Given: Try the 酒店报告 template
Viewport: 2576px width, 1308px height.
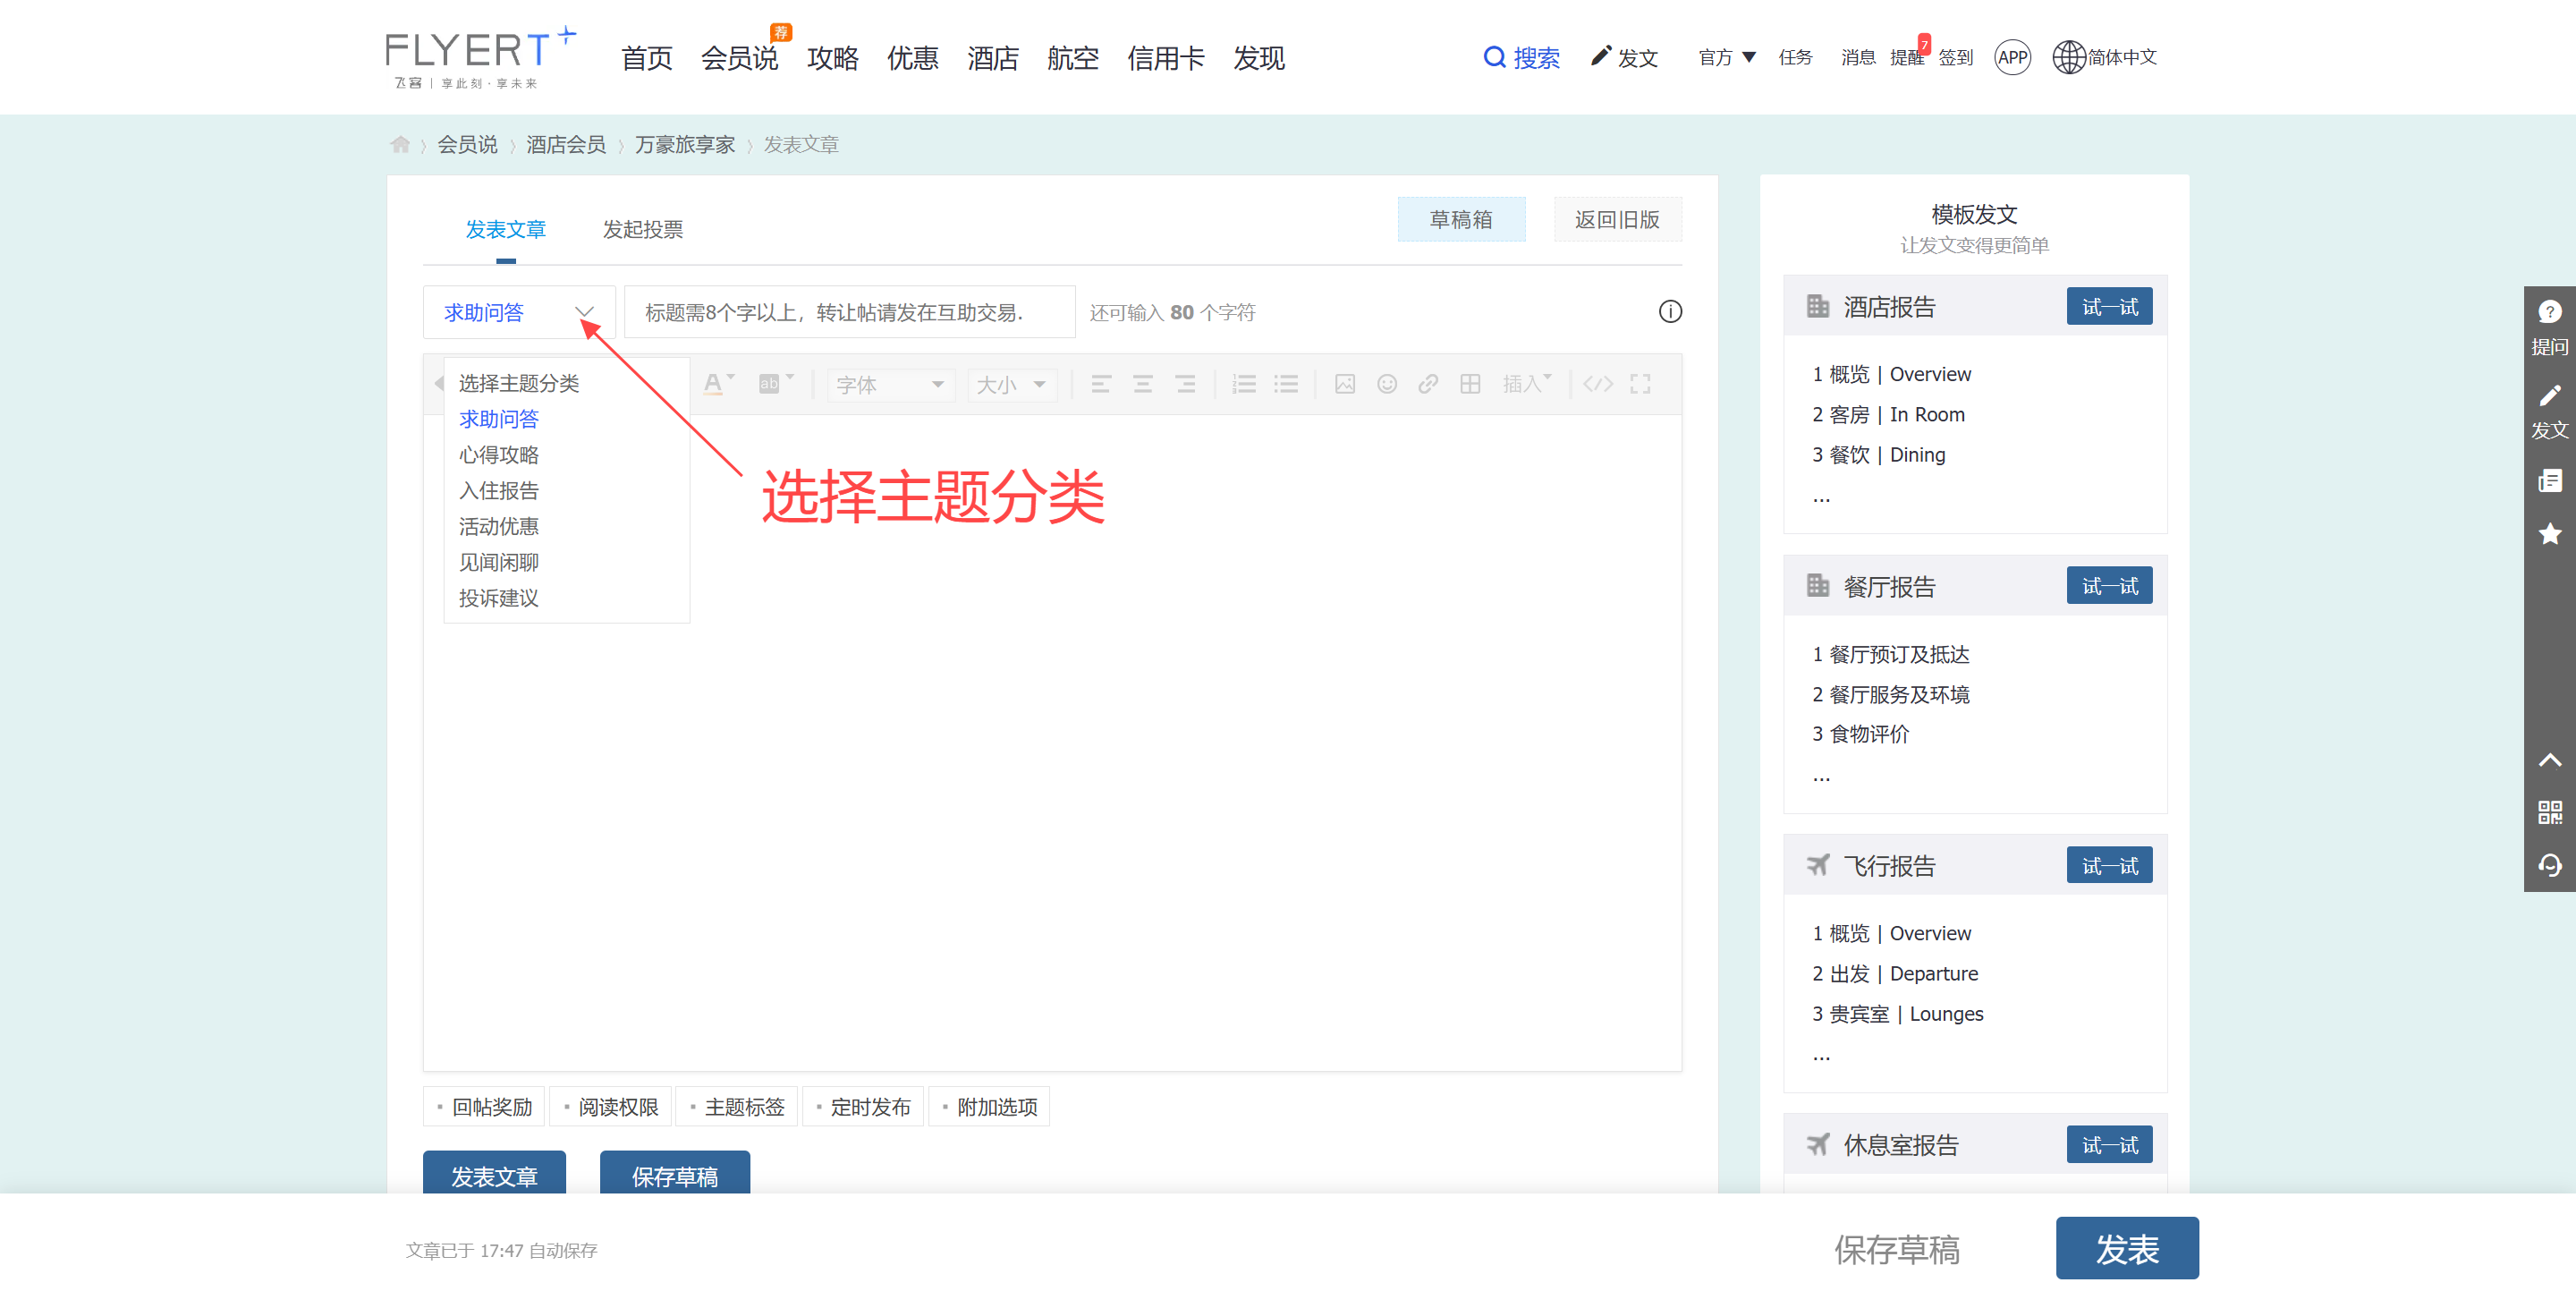Looking at the screenshot, I should click(2109, 306).
